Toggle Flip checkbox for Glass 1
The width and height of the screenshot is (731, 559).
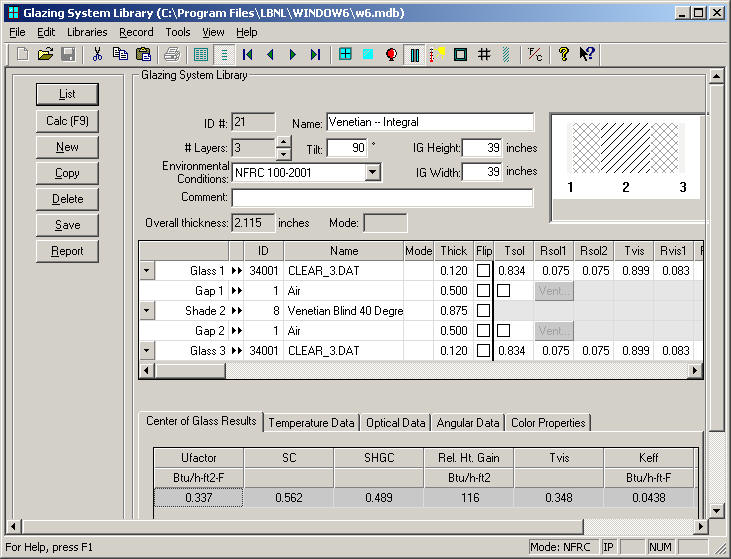point(484,270)
